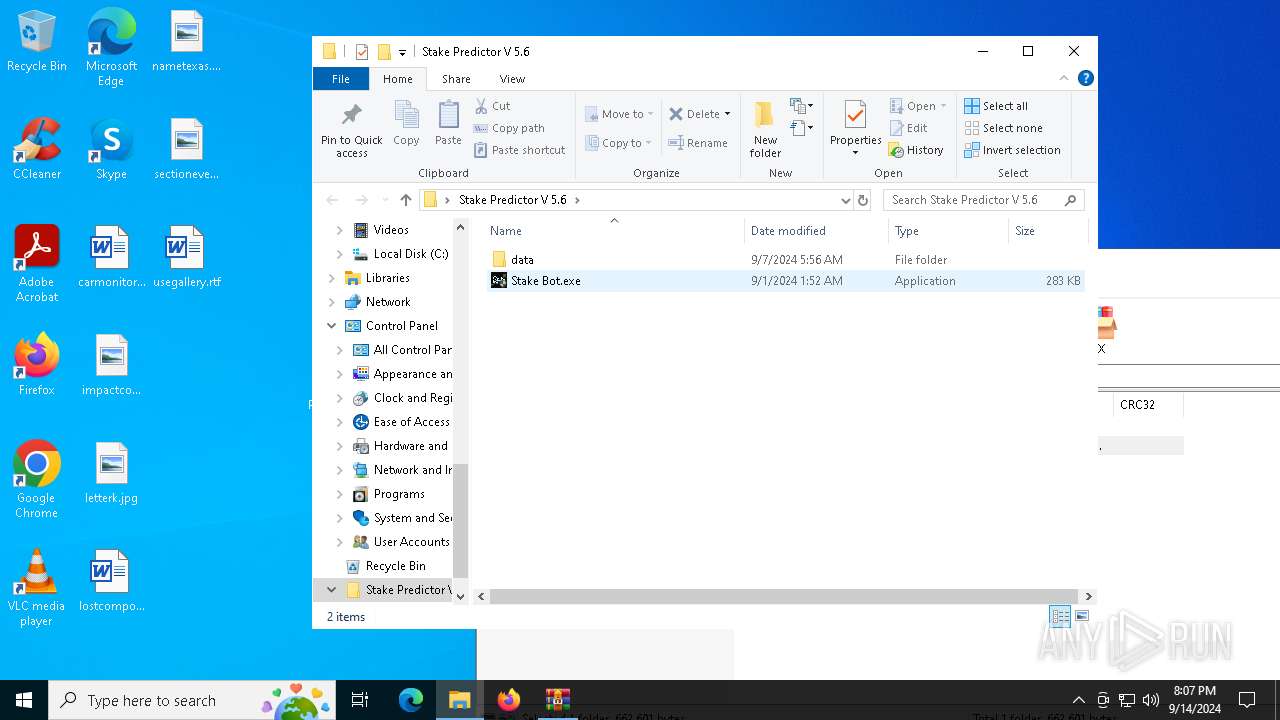The width and height of the screenshot is (1280, 720).
Task: Switch to Large icons view layout
Action: point(1082,617)
